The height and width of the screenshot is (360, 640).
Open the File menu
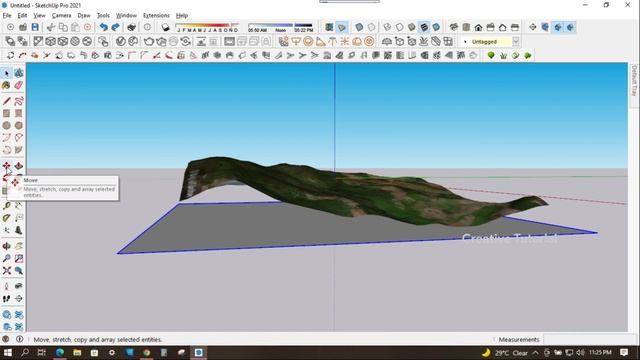[x=7, y=16]
